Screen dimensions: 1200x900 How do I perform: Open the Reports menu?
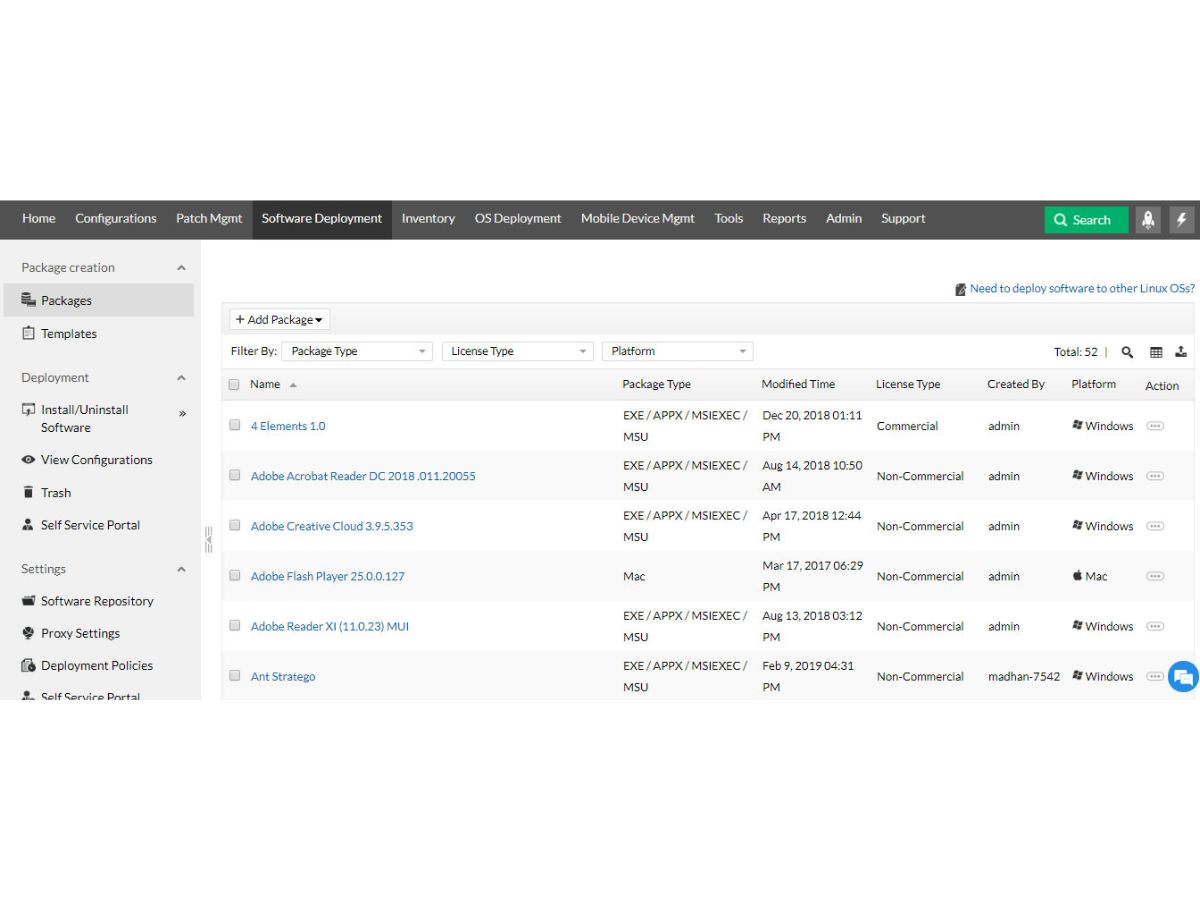[x=784, y=219]
